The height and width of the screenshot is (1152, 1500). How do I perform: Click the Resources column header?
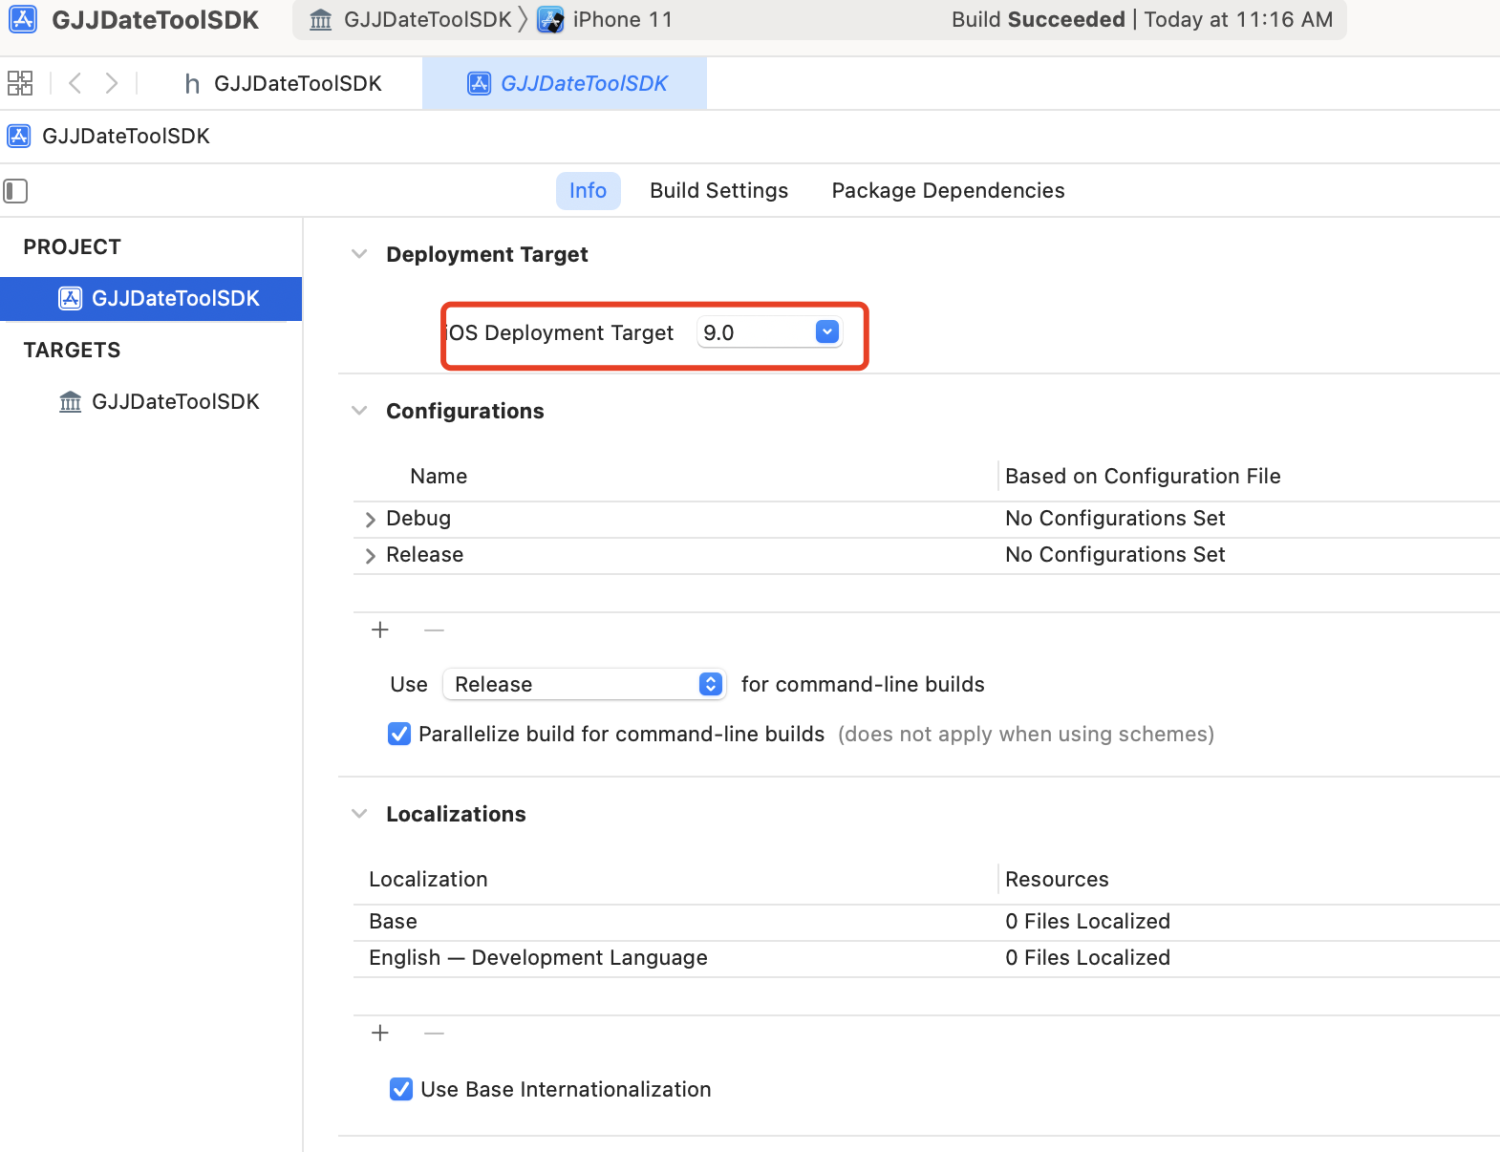tap(1057, 879)
